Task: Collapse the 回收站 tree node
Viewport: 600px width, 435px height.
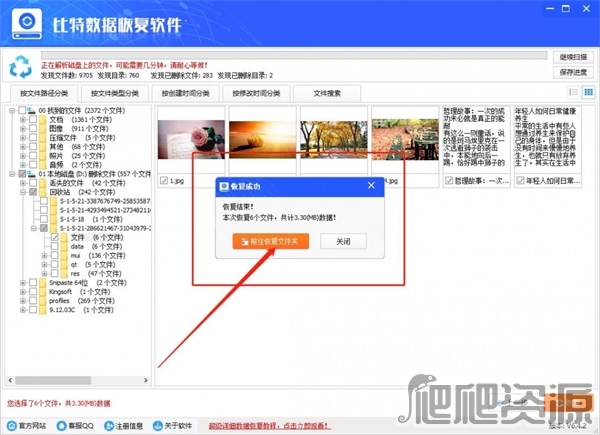Action: [23, 192]
